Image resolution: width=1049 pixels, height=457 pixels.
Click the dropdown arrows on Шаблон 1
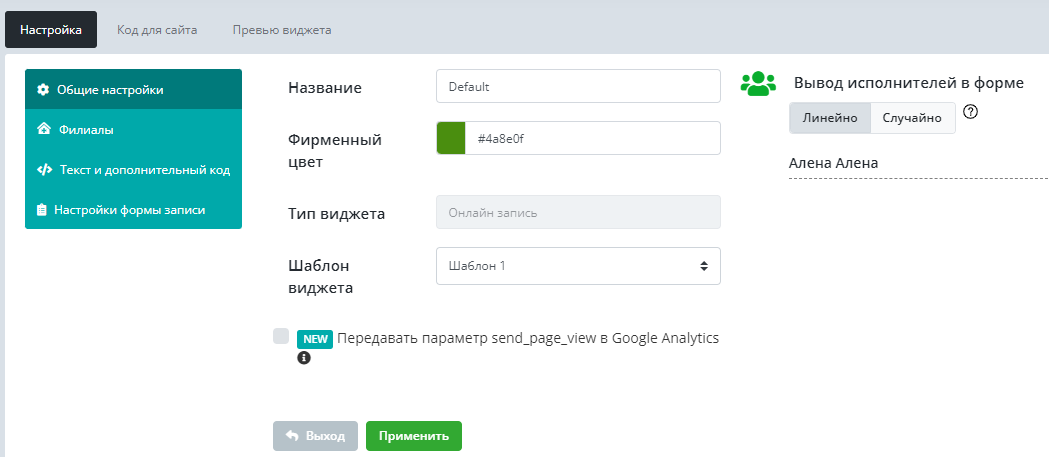[704, 266]
